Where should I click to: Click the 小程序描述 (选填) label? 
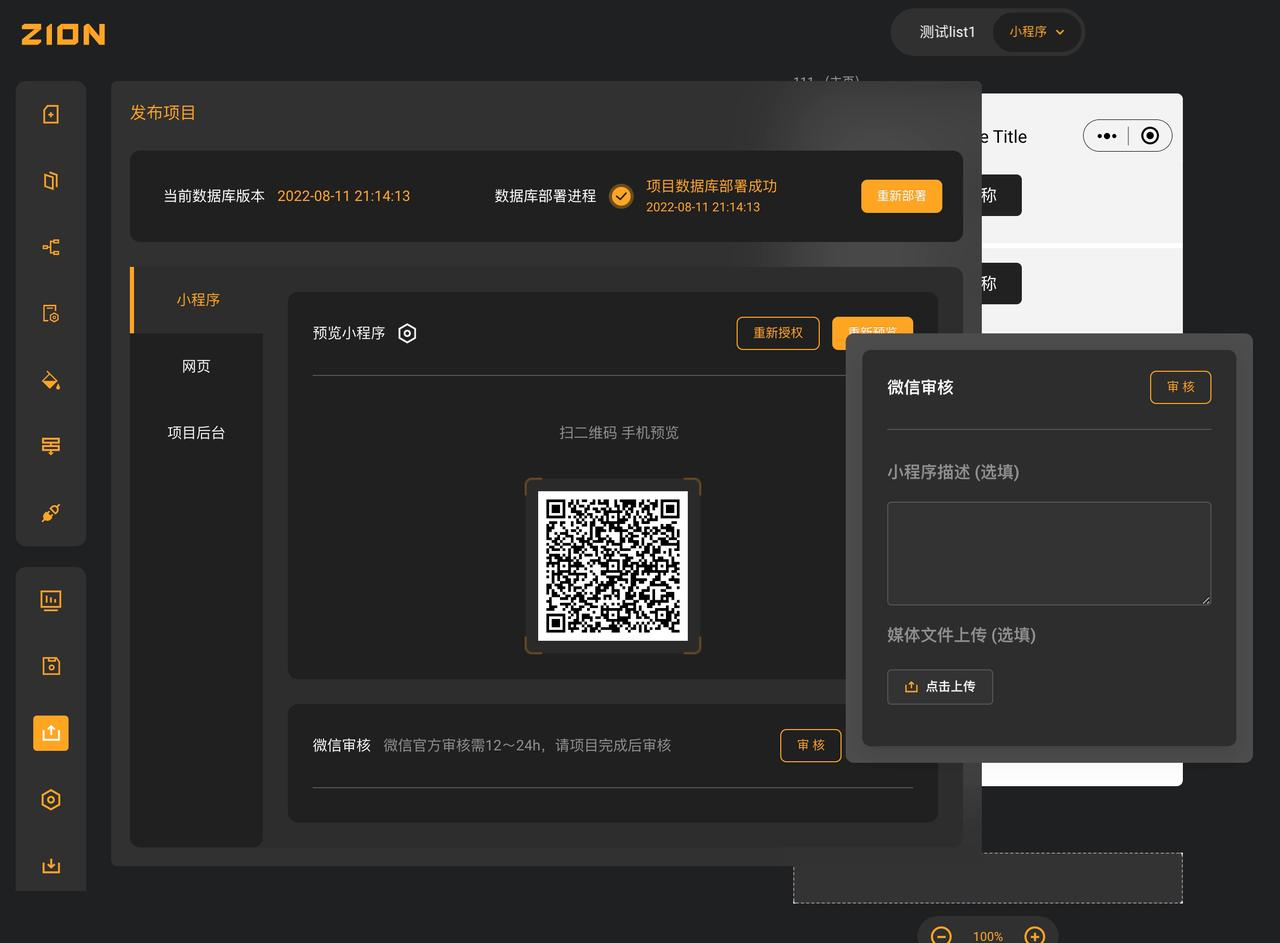(x=953, y=472)
